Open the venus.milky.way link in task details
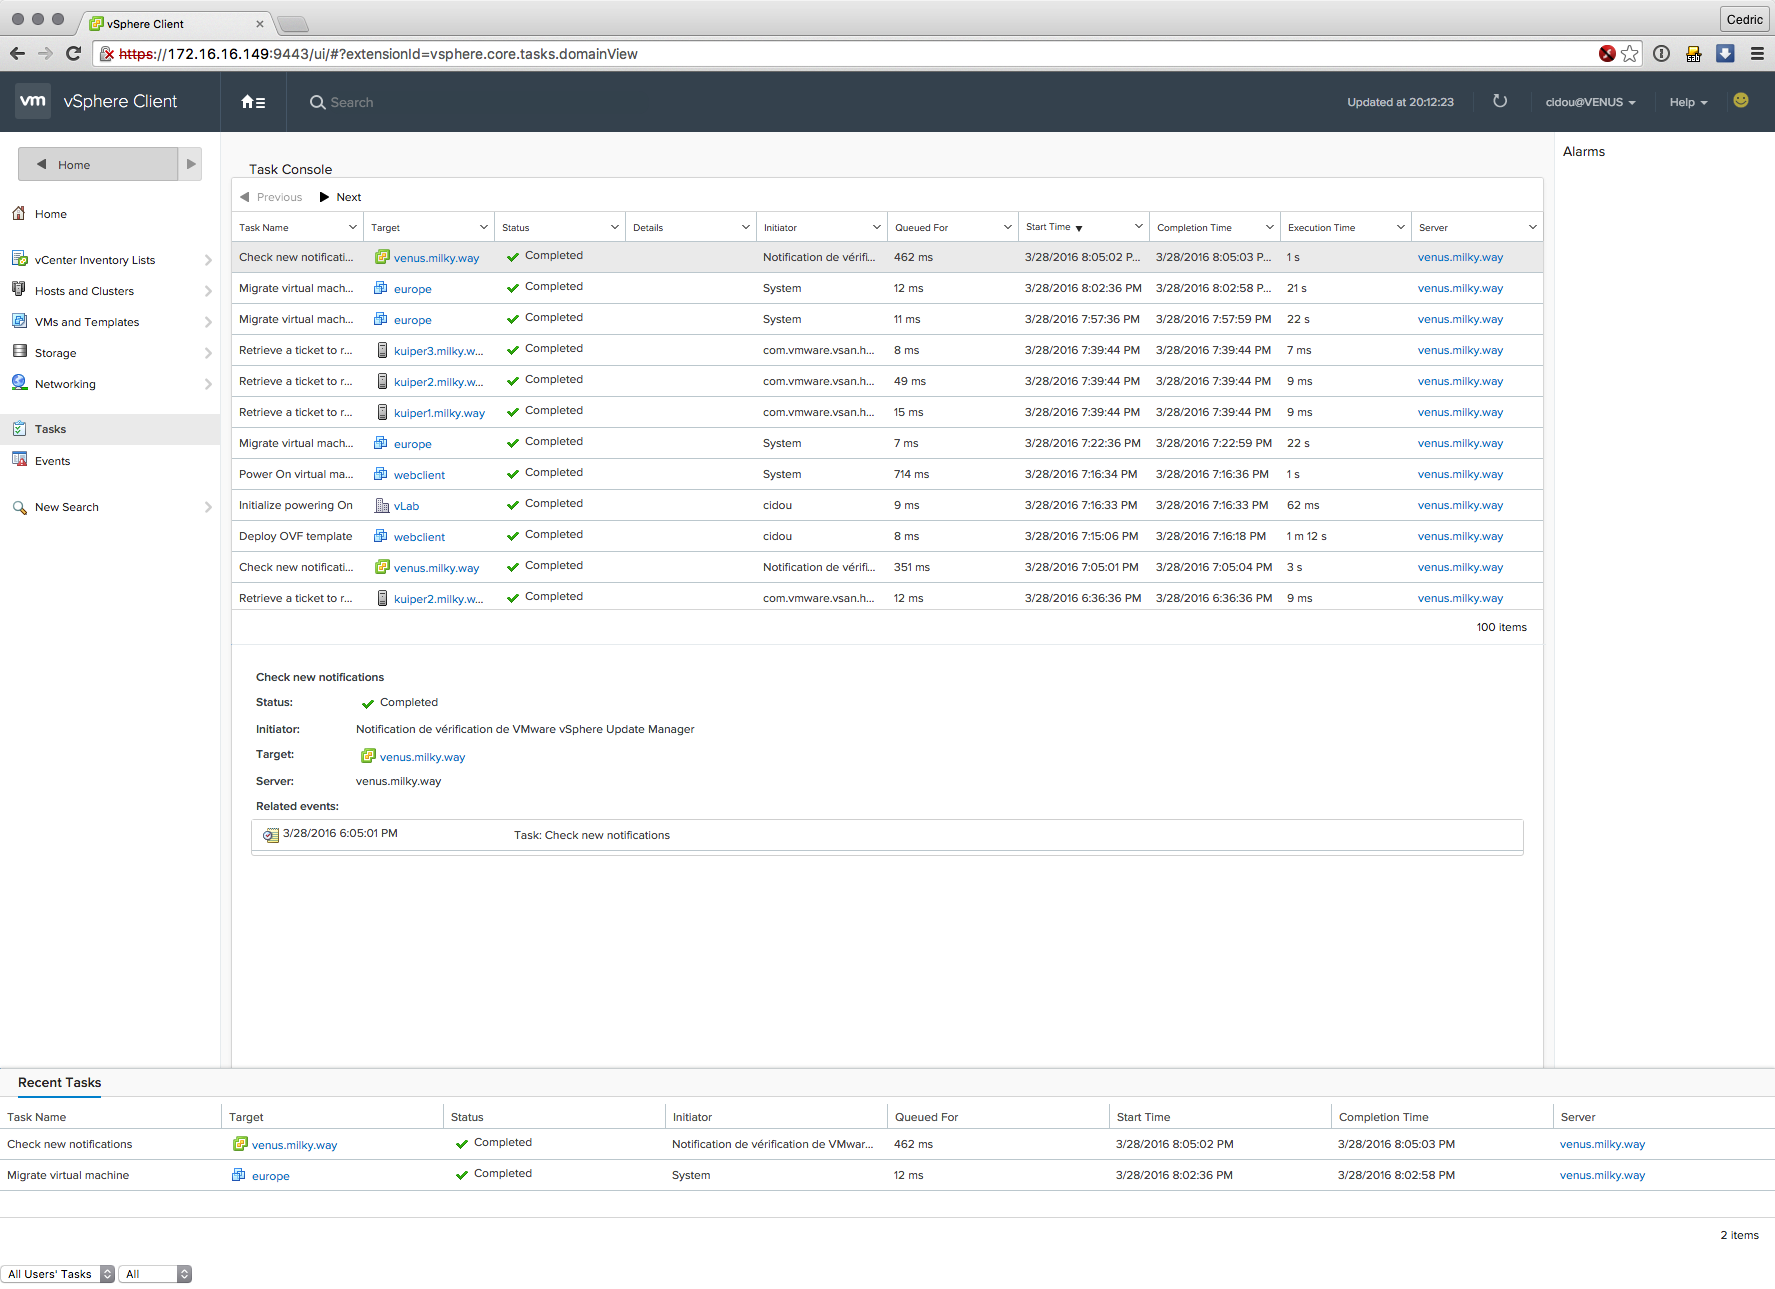Viewport: 1775px width, 1289px height. (422, 757)
